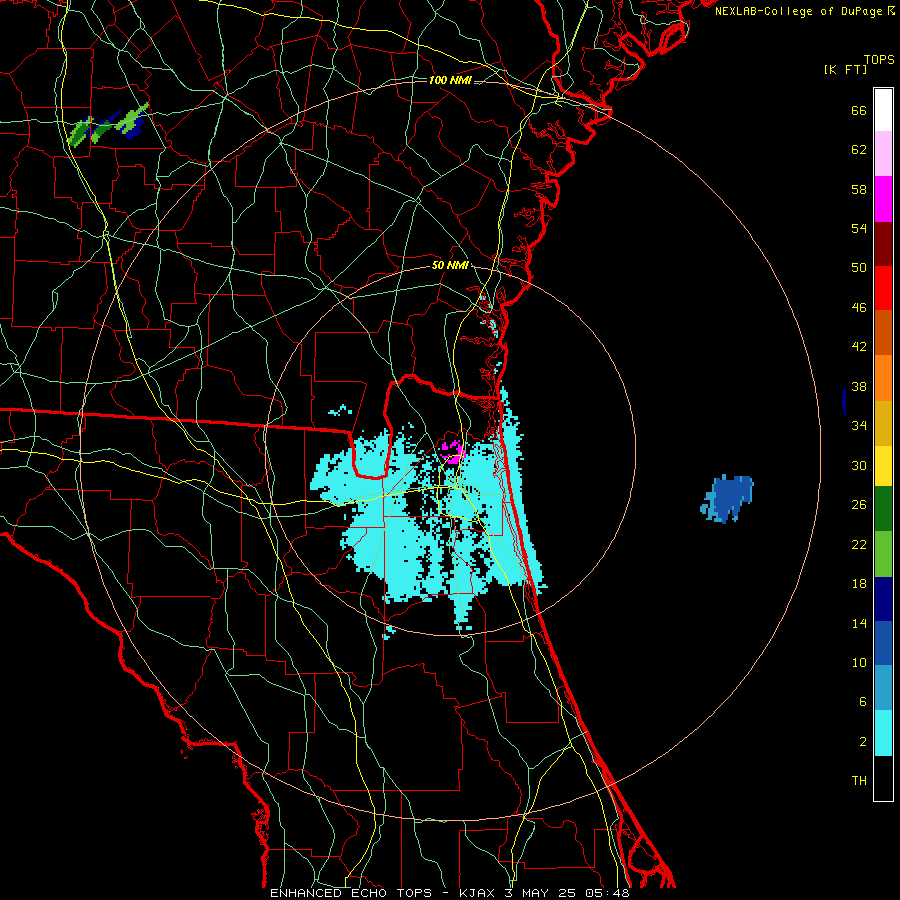Image resolution: width=900 pixels, height=900 pixels.
Task: Click the 30 legend value
Action: [859, 465]
